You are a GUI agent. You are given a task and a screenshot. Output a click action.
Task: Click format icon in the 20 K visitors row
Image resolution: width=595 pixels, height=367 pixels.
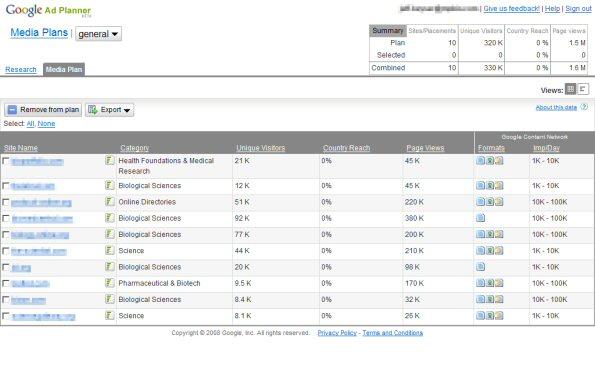tap(480, 267)
